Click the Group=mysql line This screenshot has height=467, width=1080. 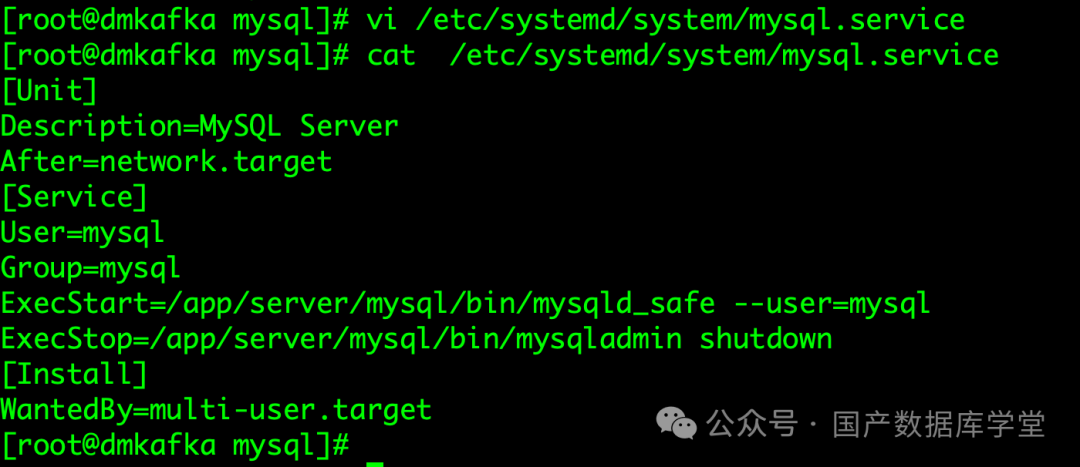point(91,268)
